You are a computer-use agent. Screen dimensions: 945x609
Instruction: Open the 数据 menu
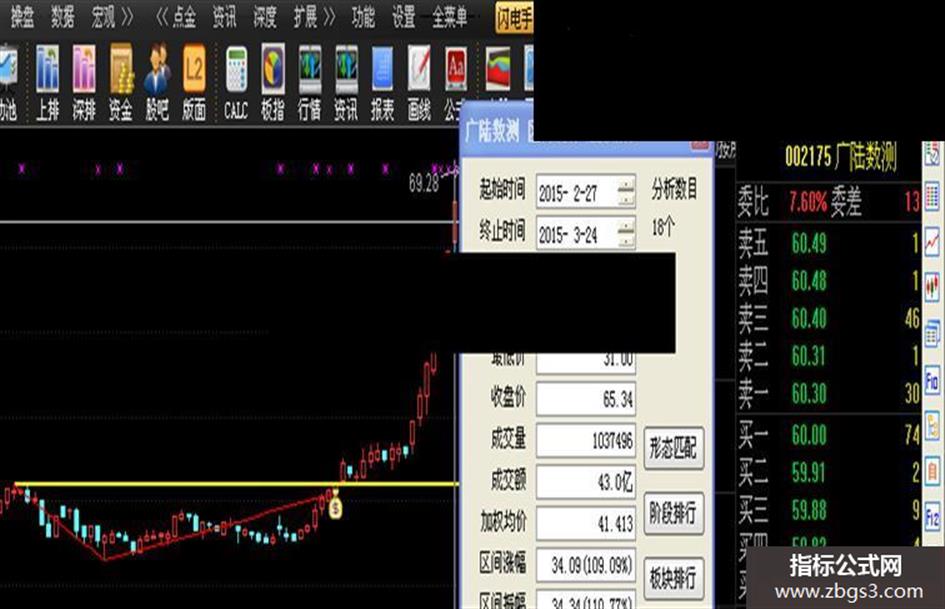click(x=63, y=17)
